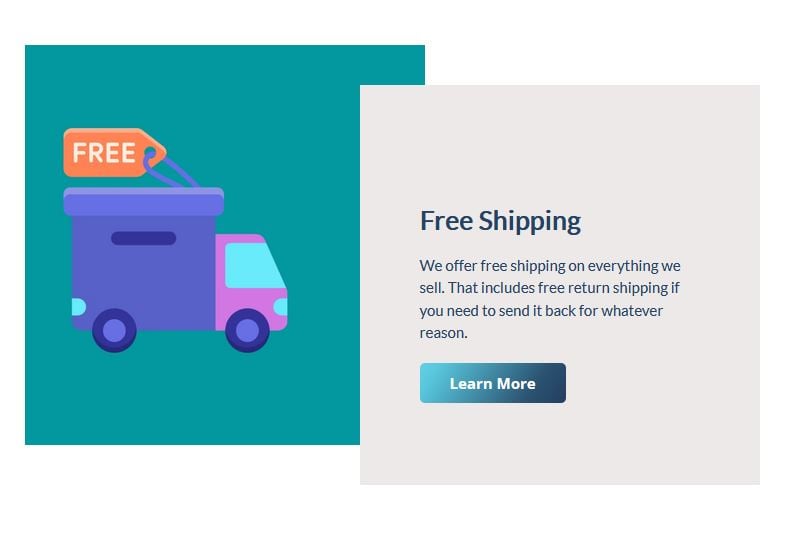This screenshot has width=790, height=540.
Task: Click the word 'reason.' ending the paragraph
Action: 443,332
